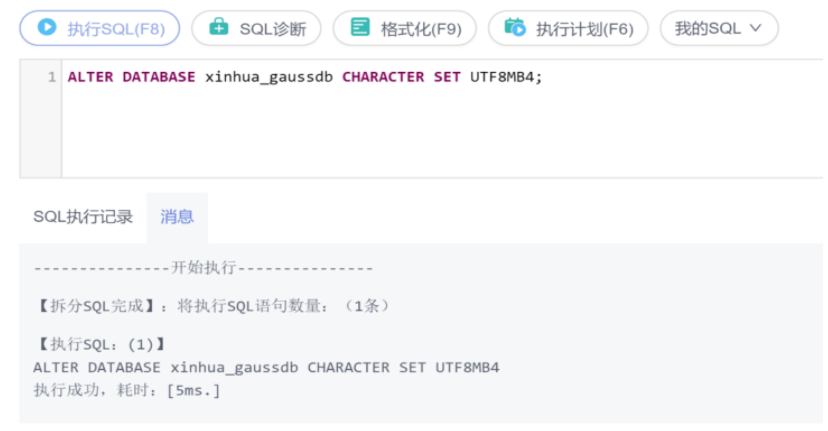828x431 pixels.
Task: Click the 格式化 document icon
Action: tap(360, 28)
